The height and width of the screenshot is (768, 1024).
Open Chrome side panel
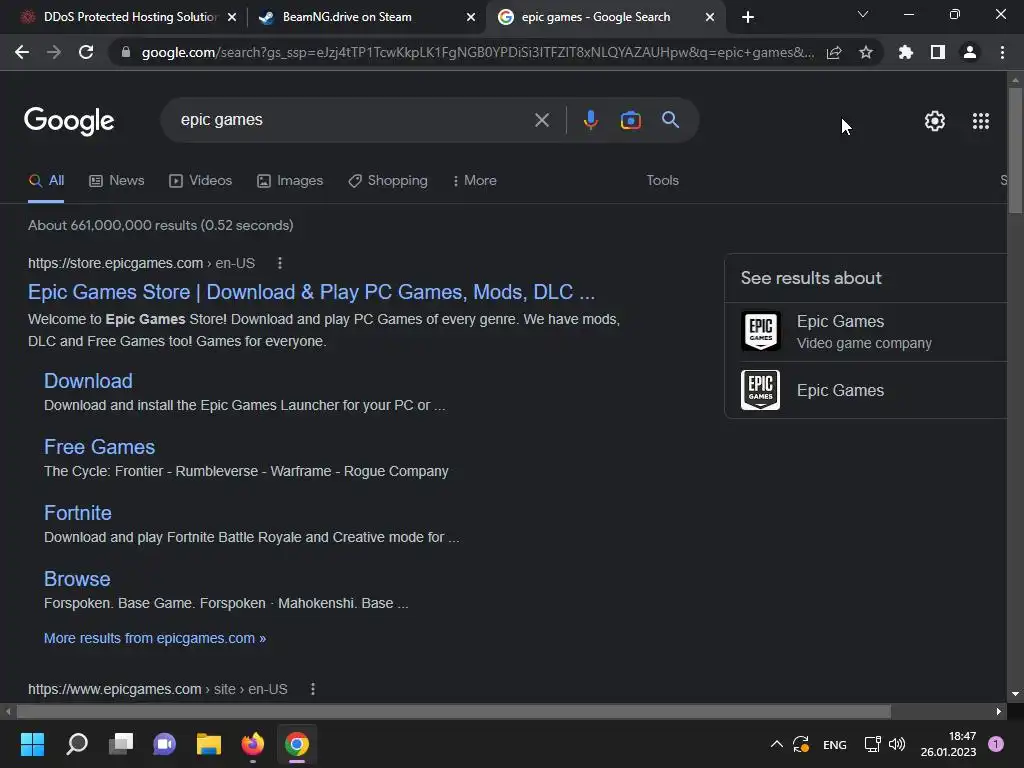click(x=938, y=52)
